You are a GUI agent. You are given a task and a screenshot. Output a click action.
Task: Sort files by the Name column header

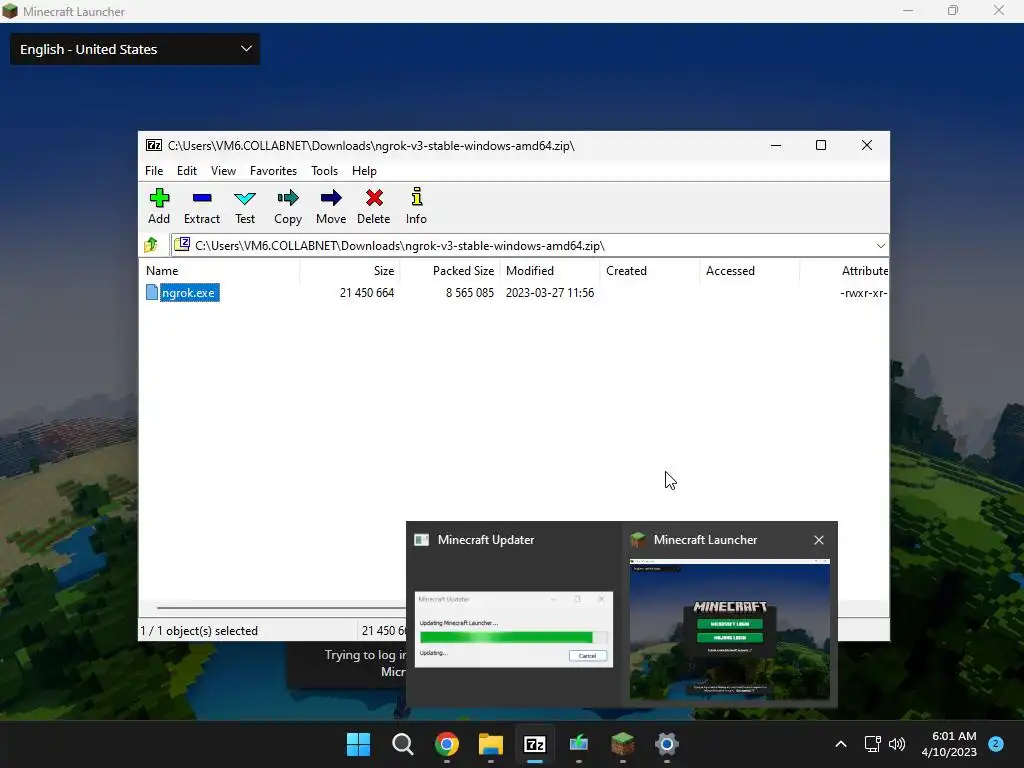[219, 271]
